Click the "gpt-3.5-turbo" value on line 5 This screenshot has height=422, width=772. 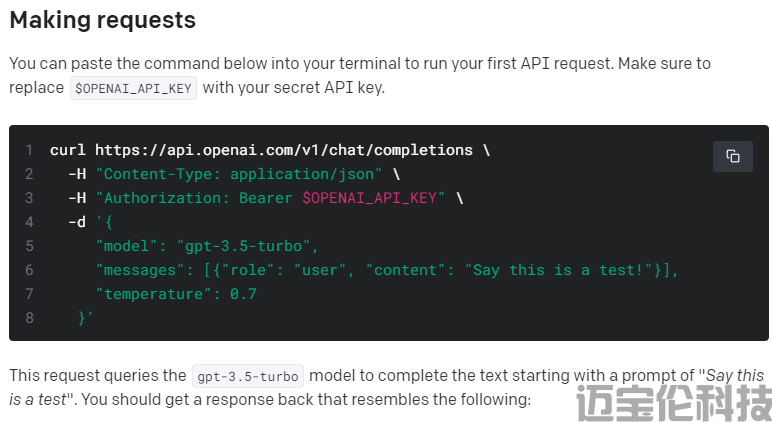coord(243,246)
